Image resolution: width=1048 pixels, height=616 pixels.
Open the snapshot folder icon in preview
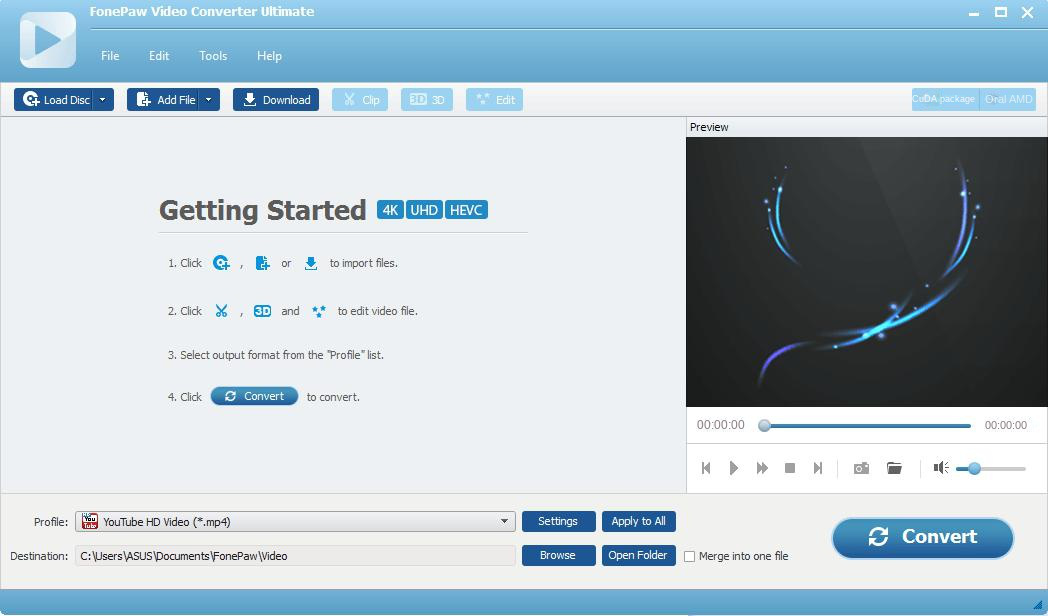click(894, 467)
